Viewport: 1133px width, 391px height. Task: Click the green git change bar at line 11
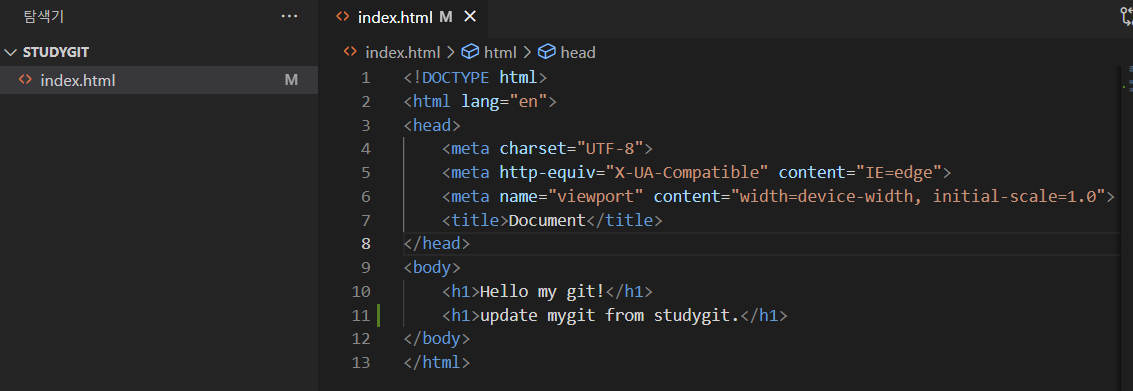click(x=379, y=315)
